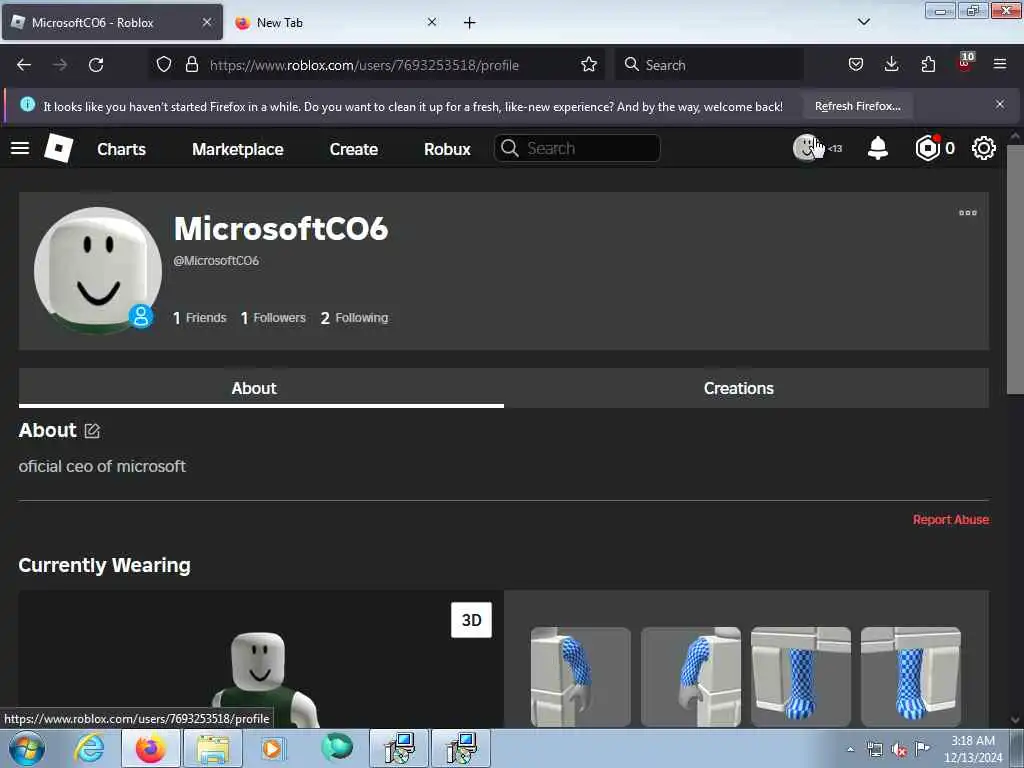The width and height of the screenshot is (1024, 768).
Task: Click the avatar icon in Roblox header
Action: [x=807, y=148]
